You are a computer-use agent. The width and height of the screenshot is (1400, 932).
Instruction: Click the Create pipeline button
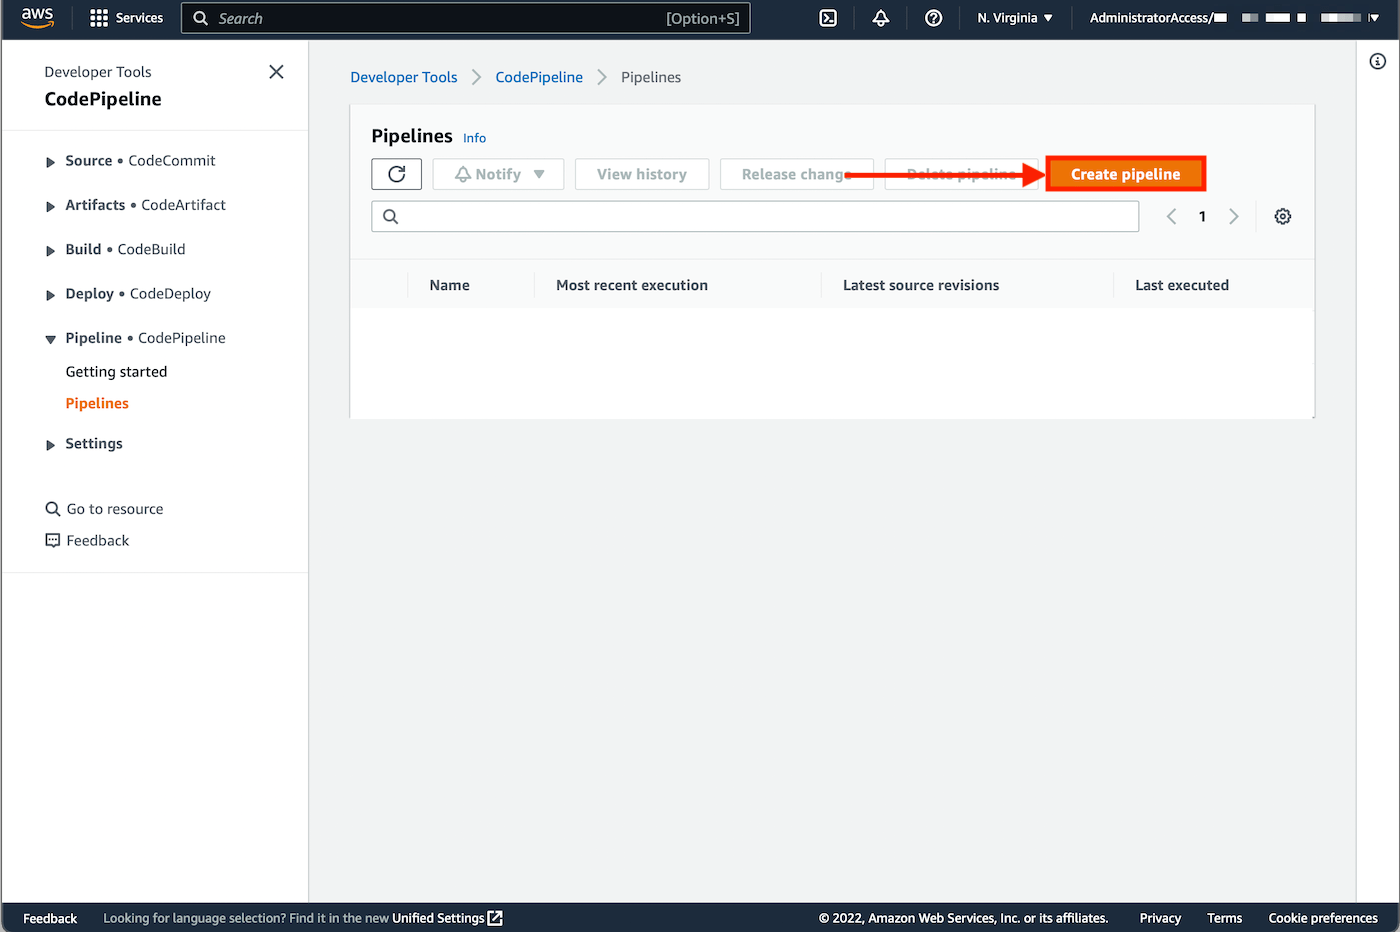tap(1125, 173)
